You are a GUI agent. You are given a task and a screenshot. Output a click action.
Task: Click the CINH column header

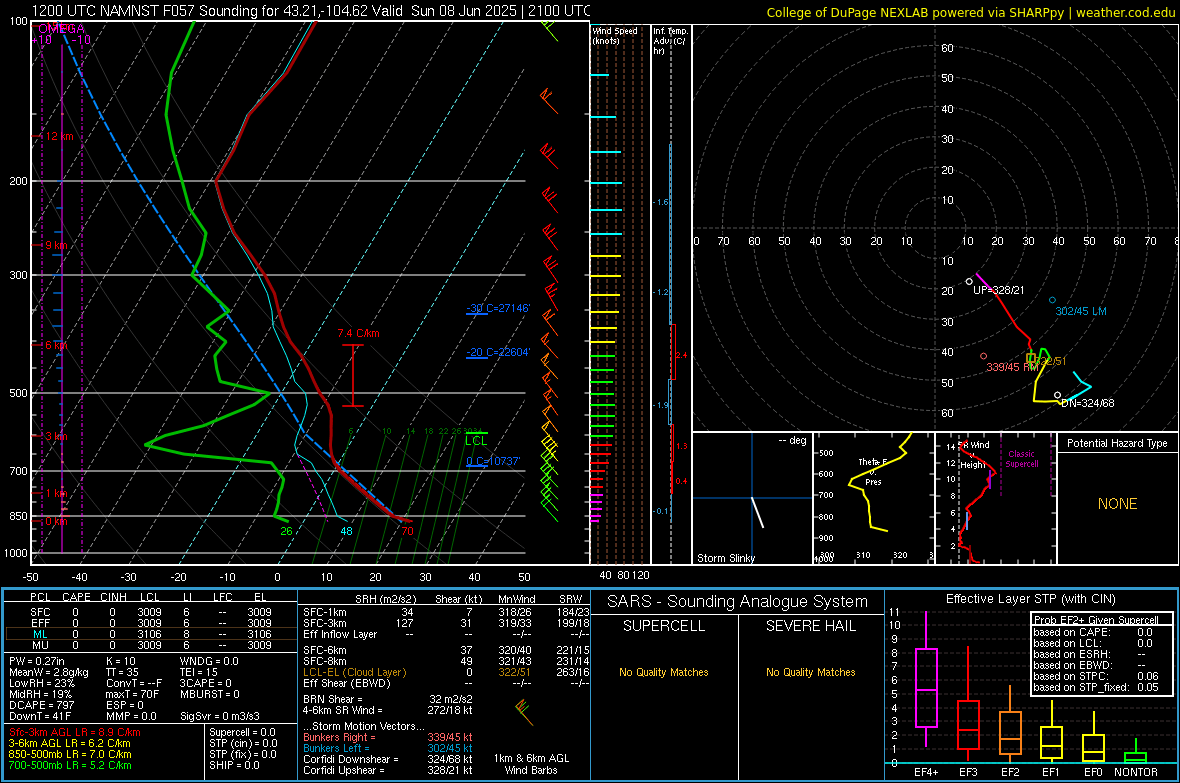click(114, 597)
